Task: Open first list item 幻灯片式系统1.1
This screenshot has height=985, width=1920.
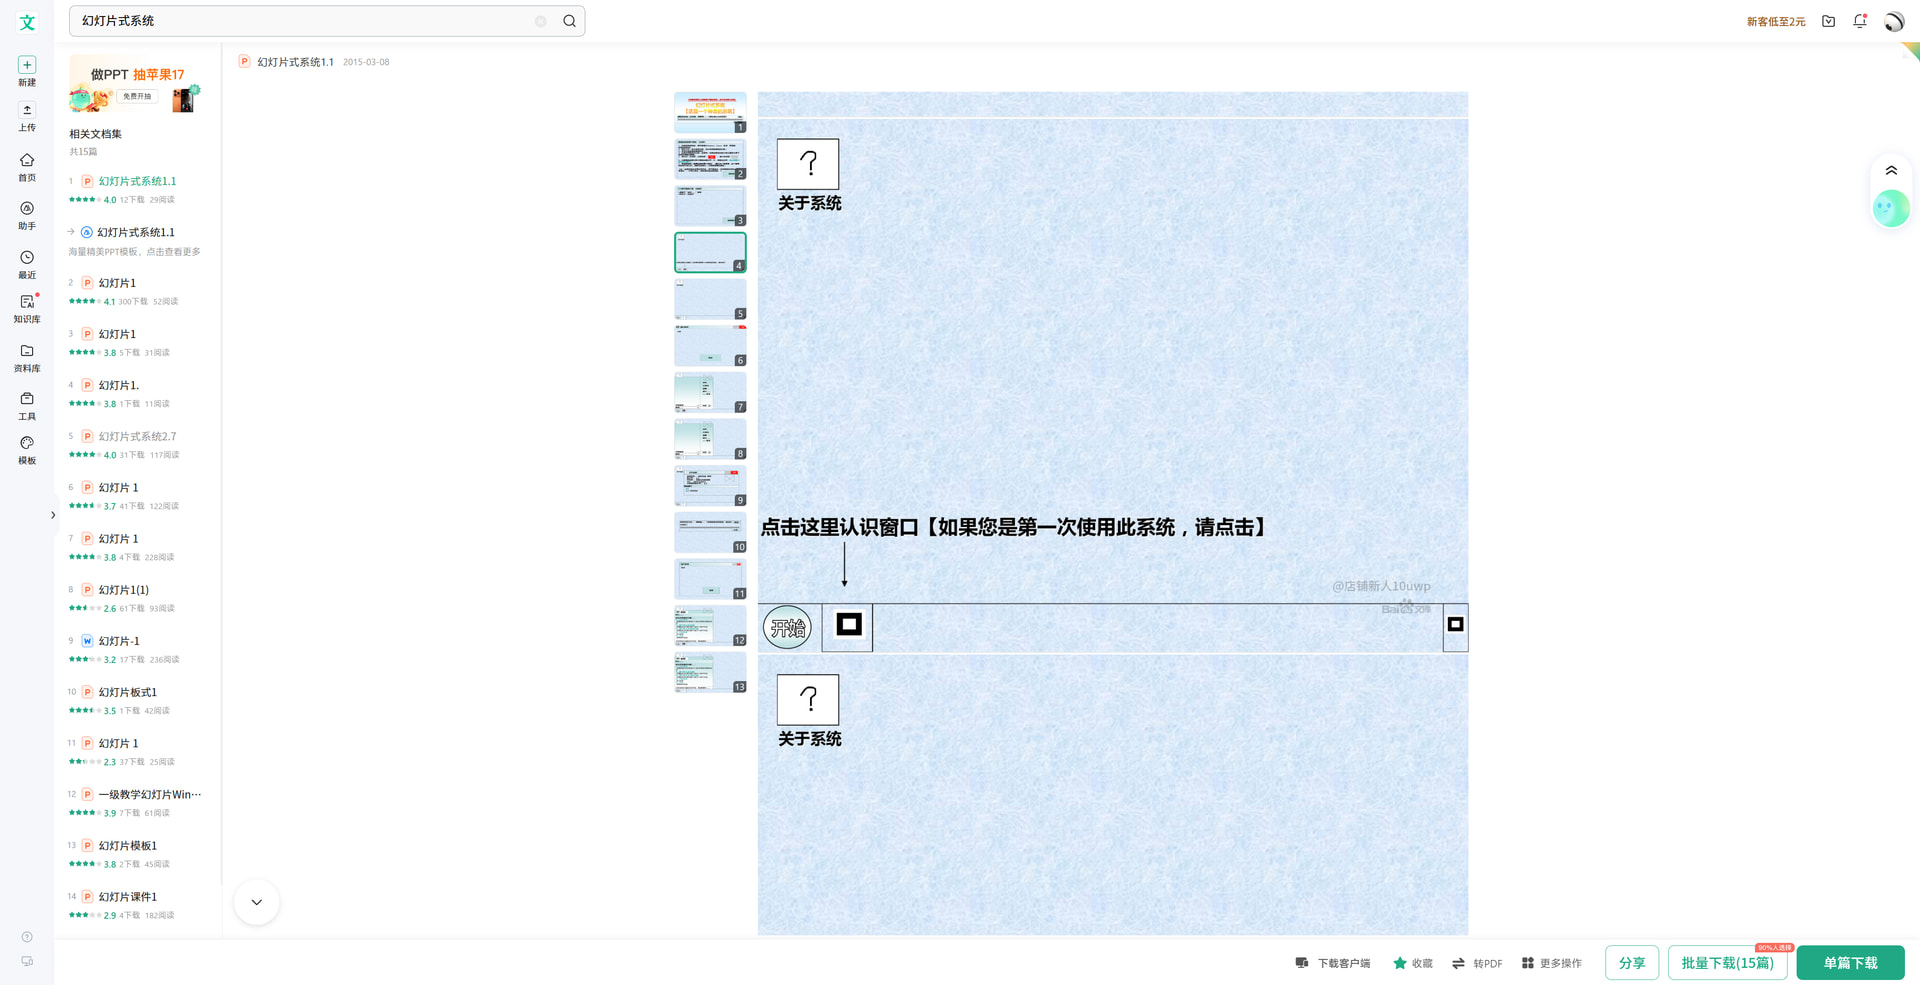Action: (137, 181)
